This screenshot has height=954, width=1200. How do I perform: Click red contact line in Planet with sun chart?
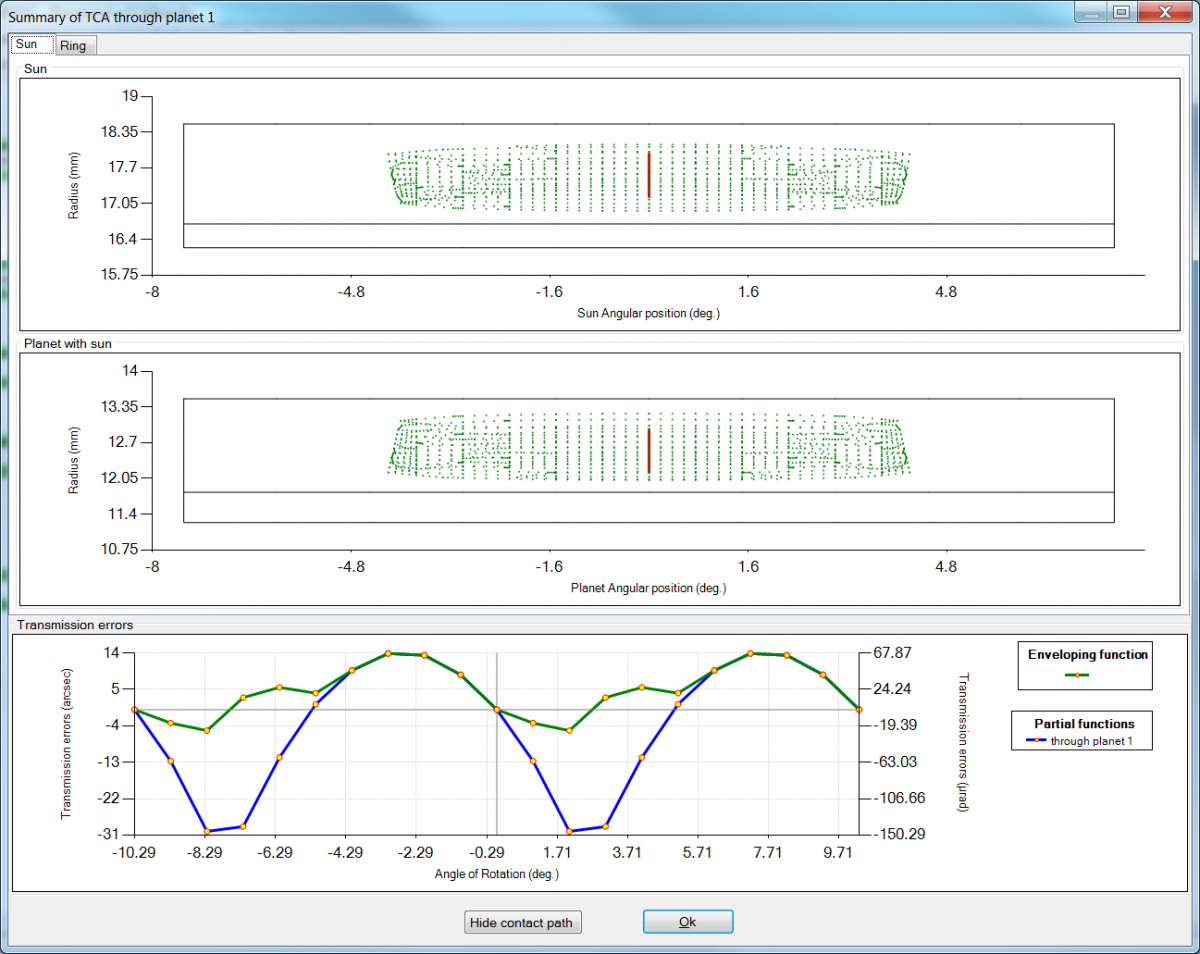pyautogui.click(x=649, y=451)
